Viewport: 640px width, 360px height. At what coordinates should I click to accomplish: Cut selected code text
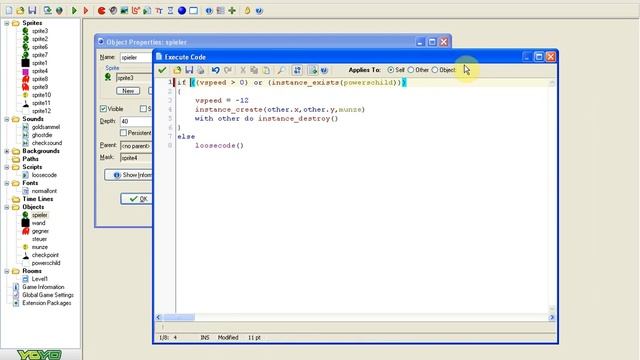click(243, 70)
